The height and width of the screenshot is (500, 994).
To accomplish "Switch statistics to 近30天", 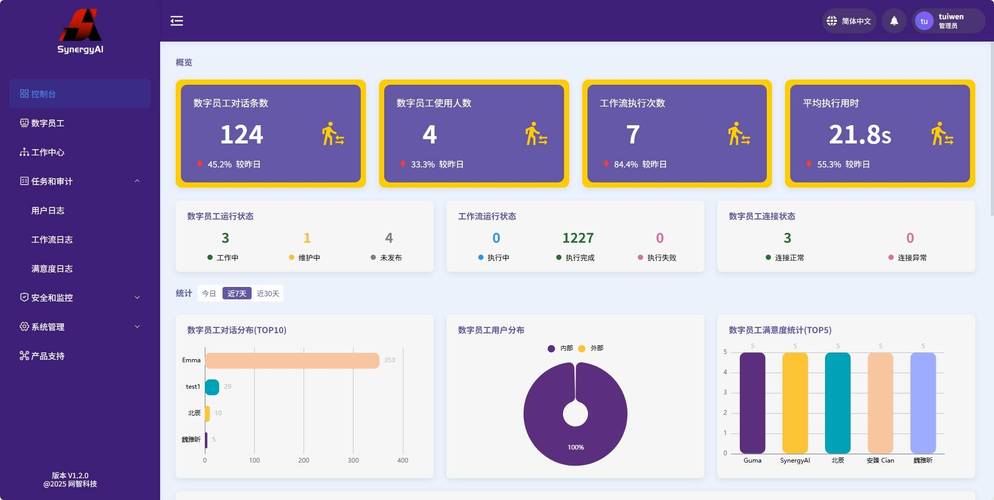I will tap(268, 293).
